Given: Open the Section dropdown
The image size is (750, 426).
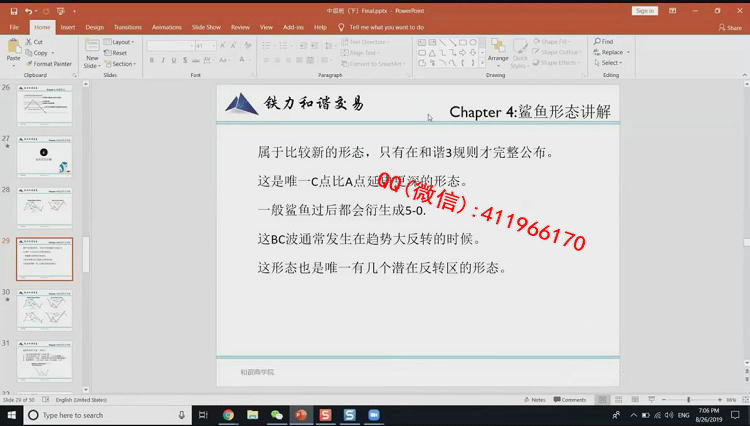Looking at the screenshot, I should (120, 64).
